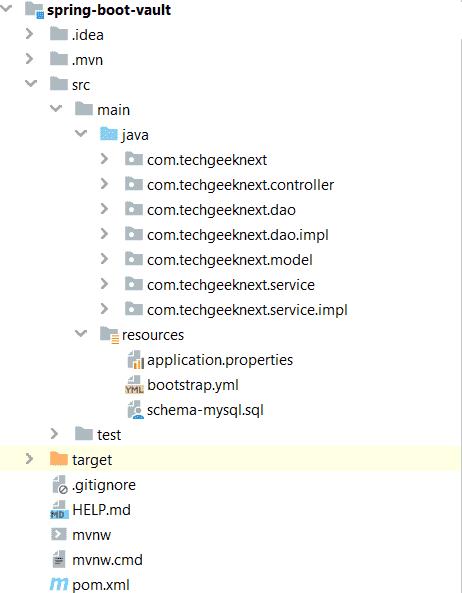Click the application.properties file icon
This screenshot has height=593, width=462.
[x=135, y=360]
